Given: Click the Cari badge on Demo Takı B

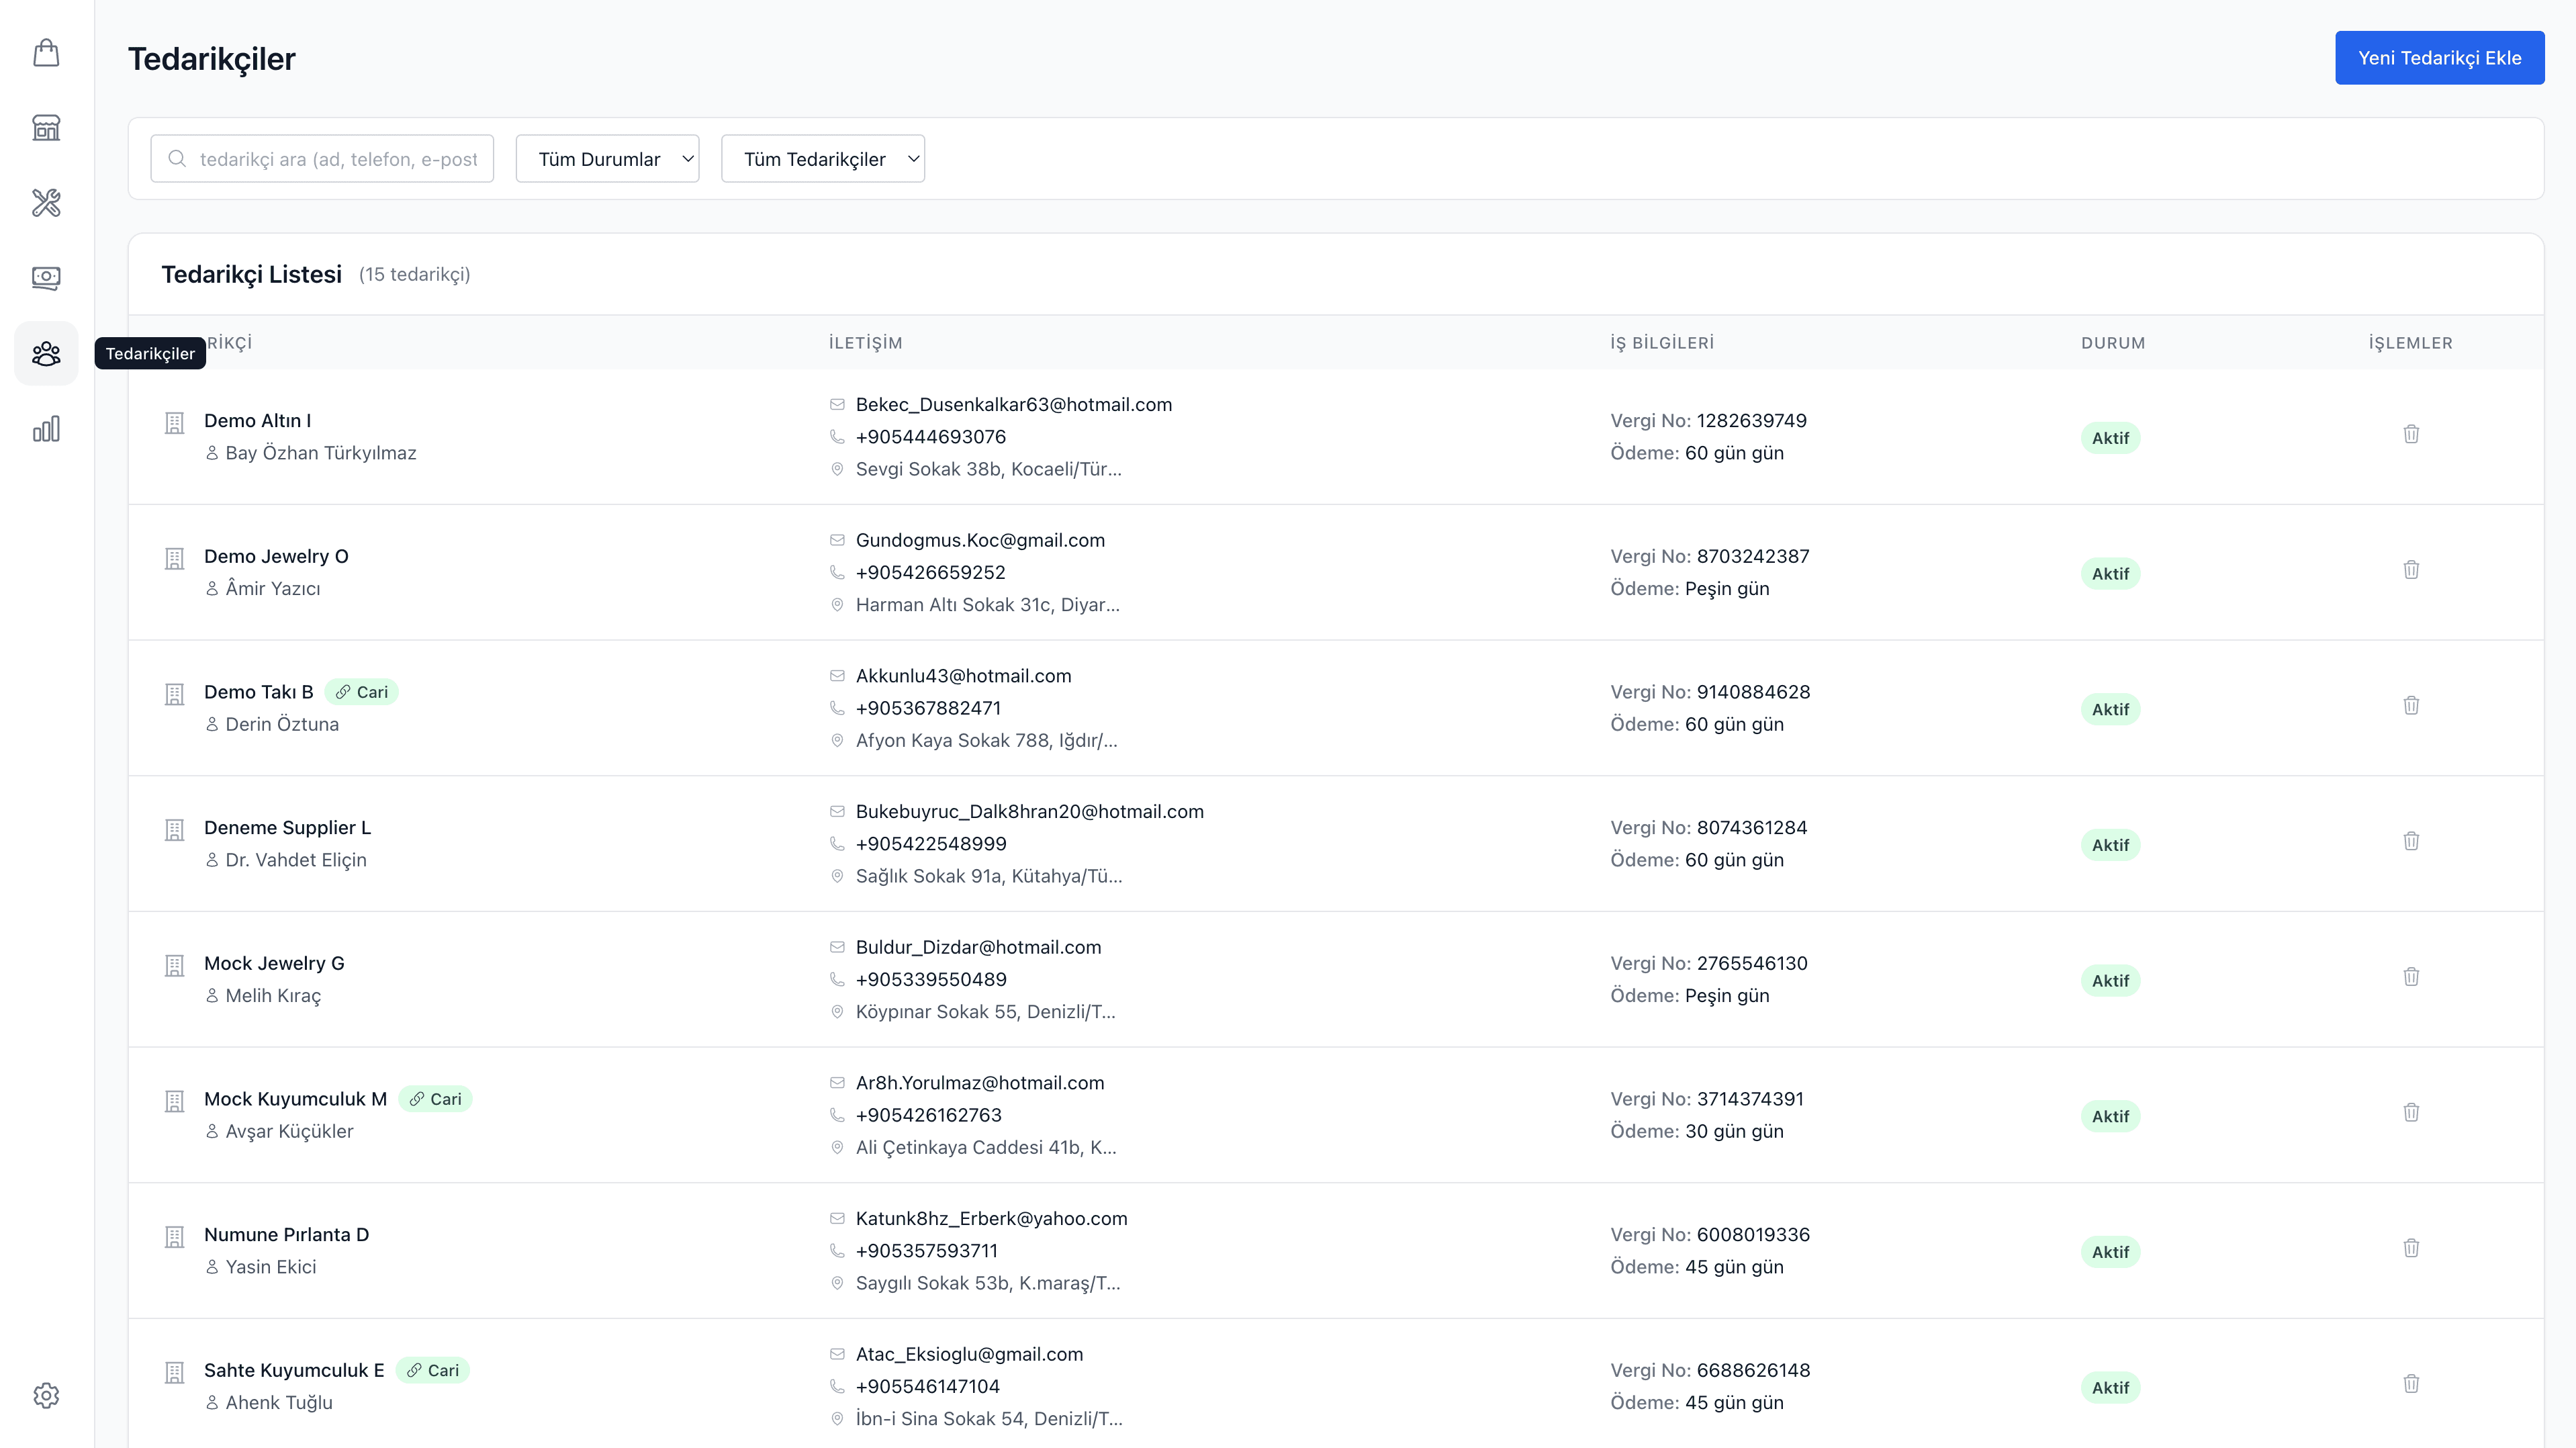Looking at the screenshot, I should [x=362, y=692].
